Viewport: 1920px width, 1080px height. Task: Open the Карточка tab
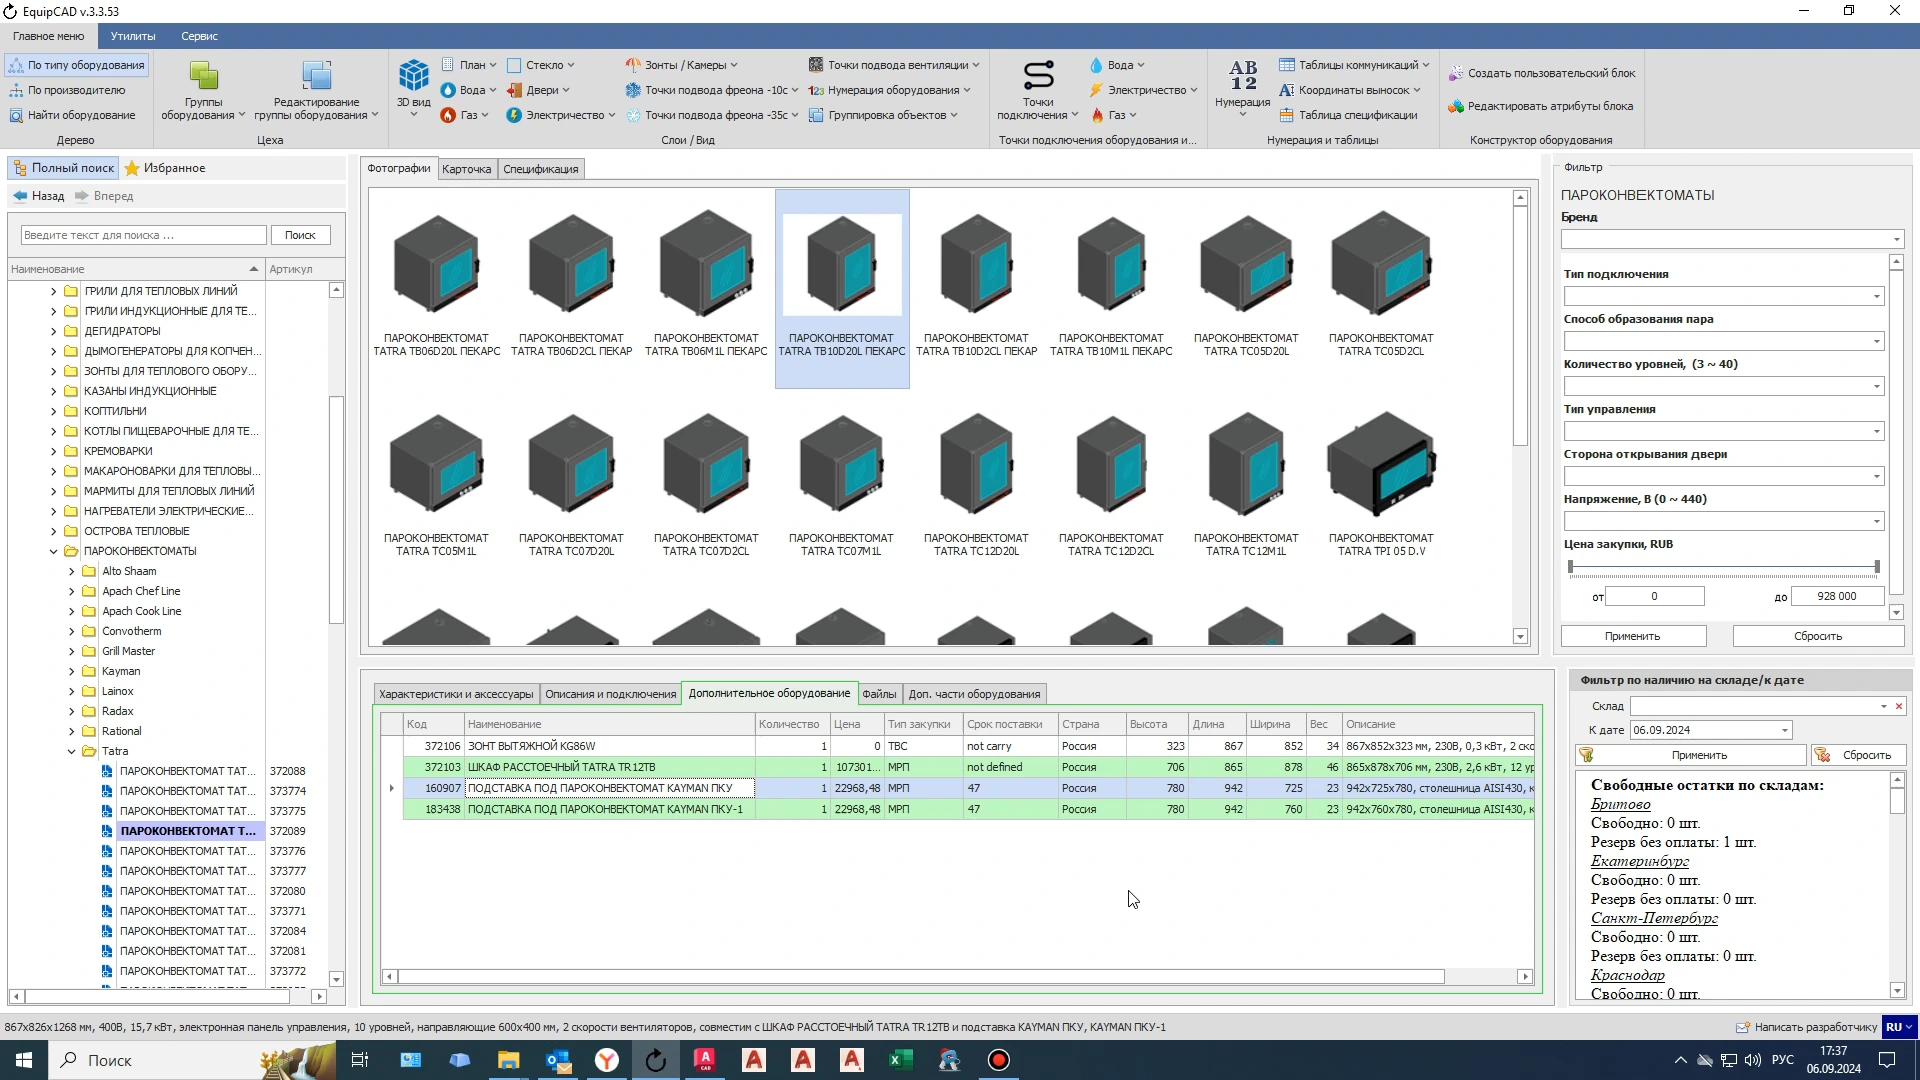point(466,169)
